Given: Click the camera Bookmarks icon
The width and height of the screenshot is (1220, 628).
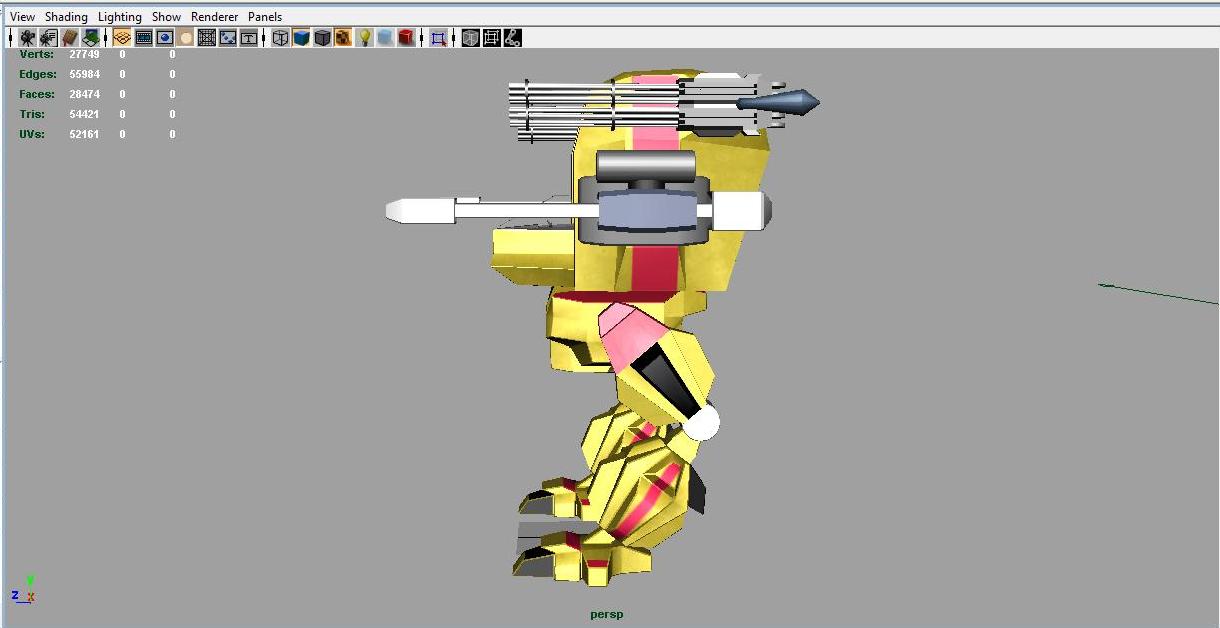Looking at the screenshot, I should pos(69,38).
